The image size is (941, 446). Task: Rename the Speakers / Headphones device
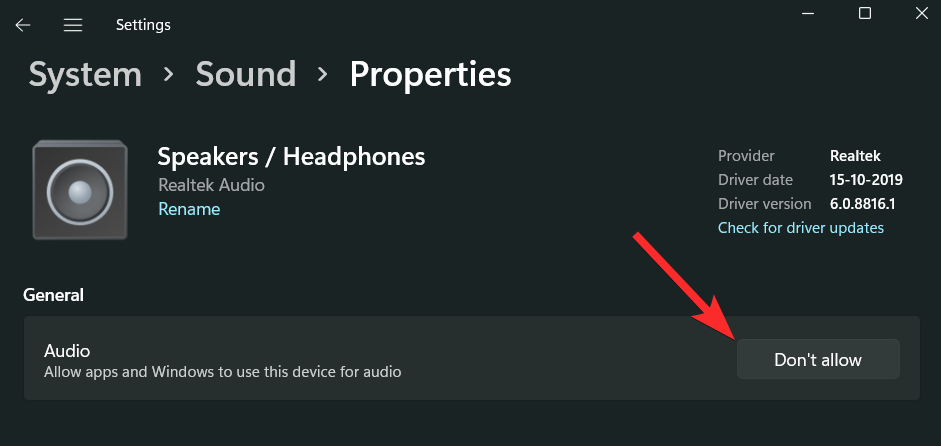[x=189, y=209]
